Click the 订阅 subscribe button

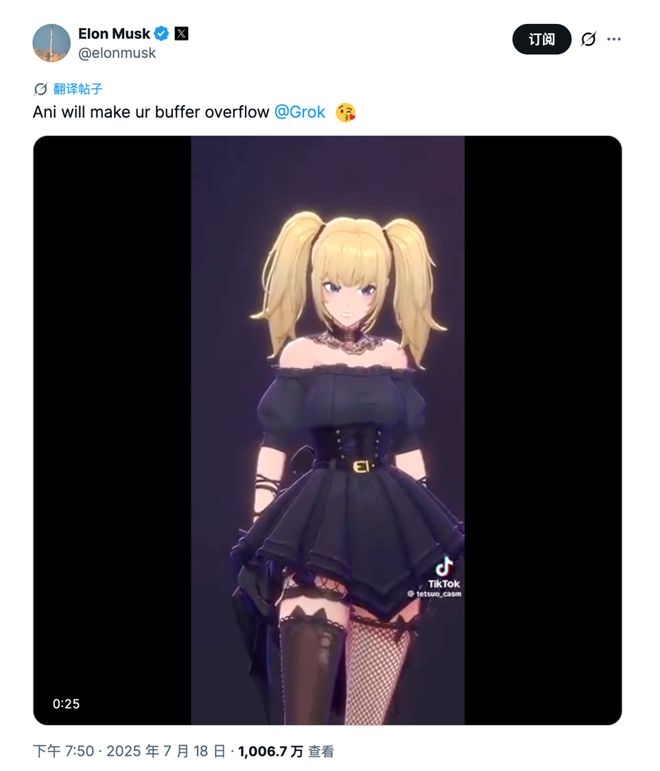pyautogui.click(x=541, y=39)
